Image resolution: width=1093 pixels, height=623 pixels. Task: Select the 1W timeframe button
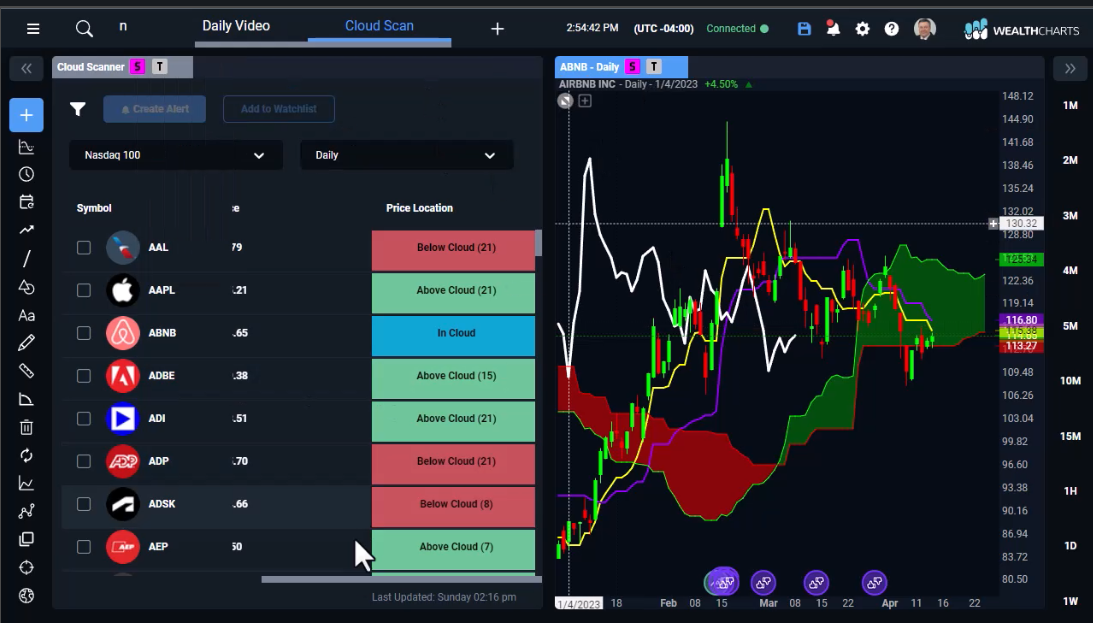pyautogui.click(x=1070, y=601)
